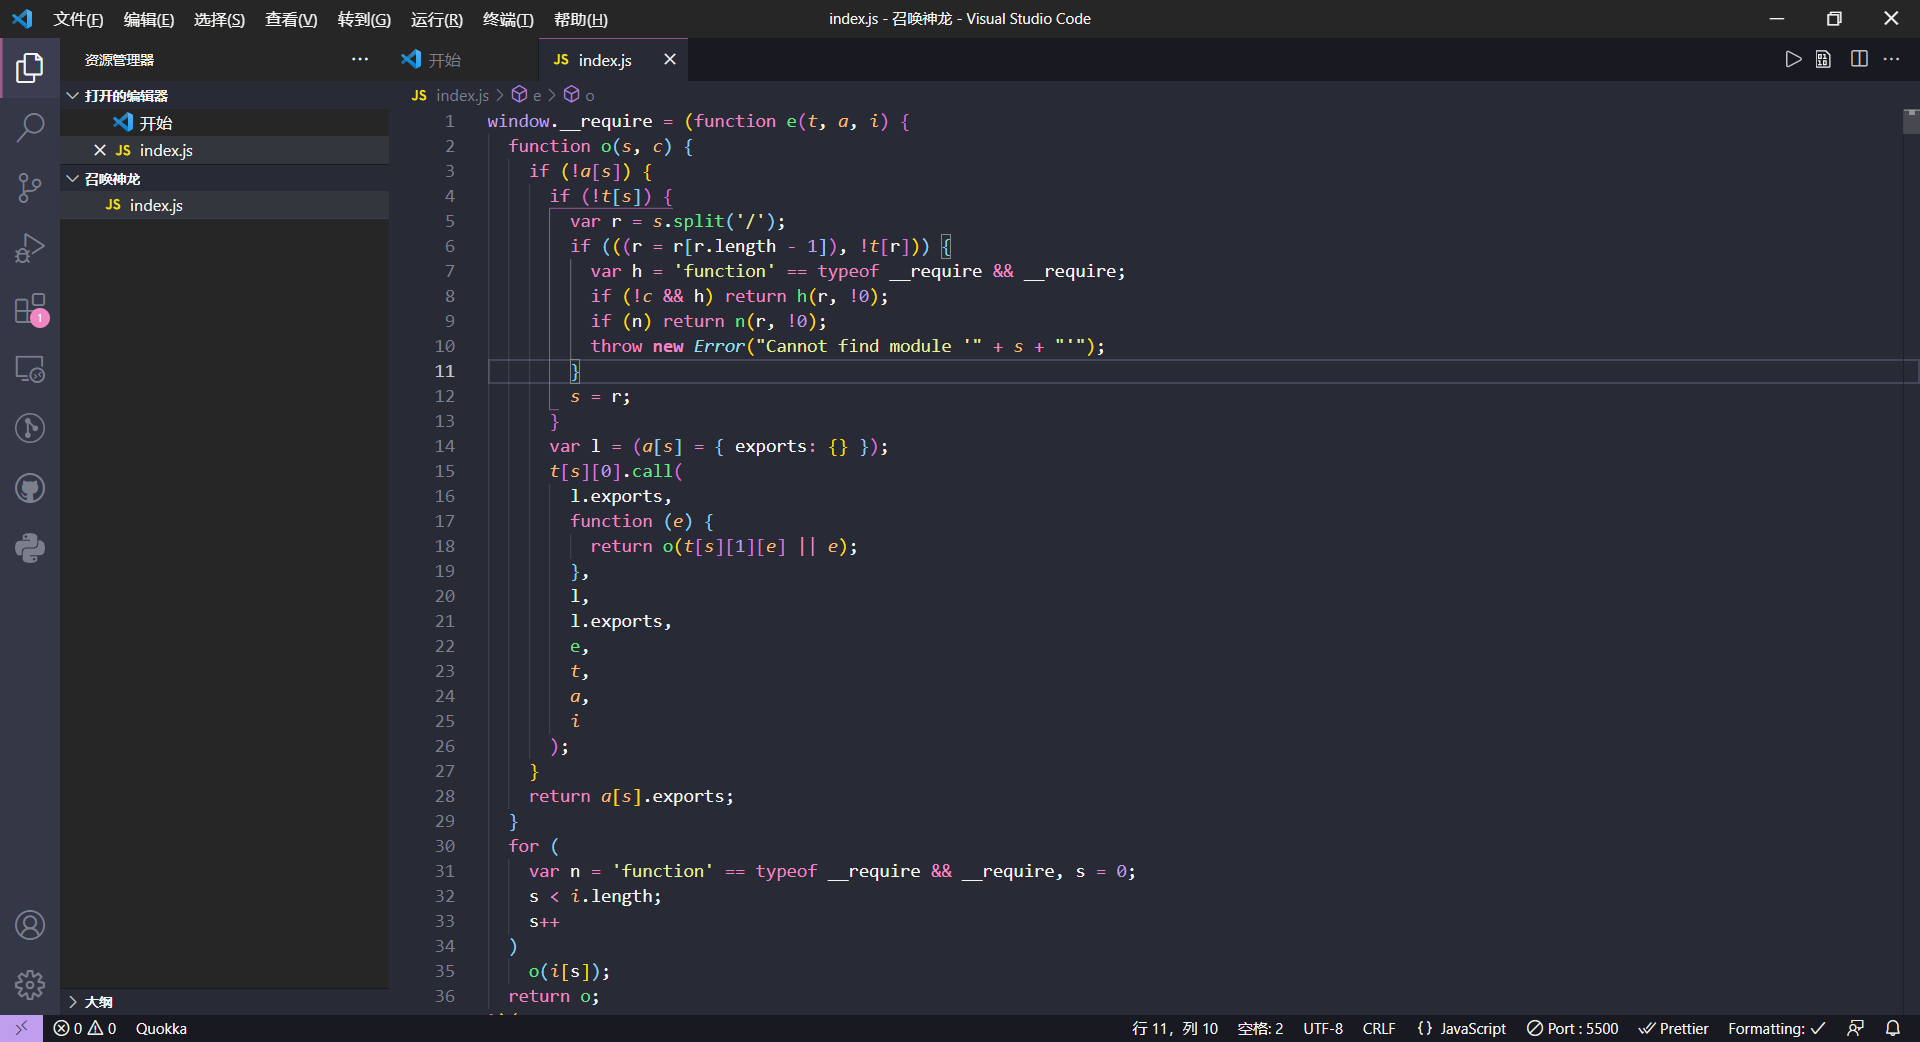Viewport: 1920px width, 1042px height.
Task: Open Git Graph icon in activity bar
Action: click(30, 428)
